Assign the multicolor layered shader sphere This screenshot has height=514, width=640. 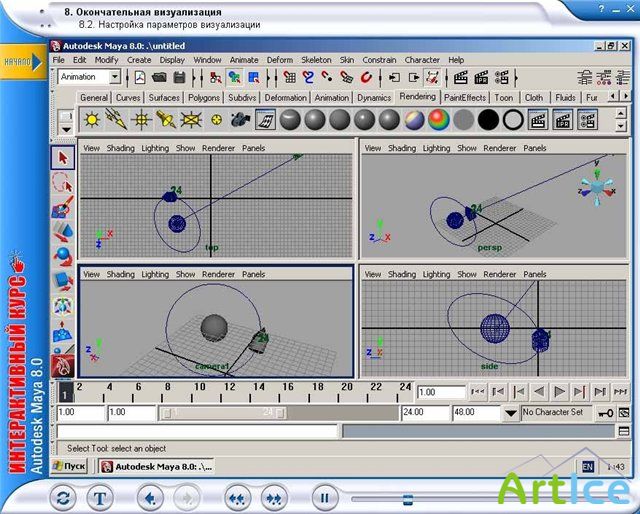(414, 120)
